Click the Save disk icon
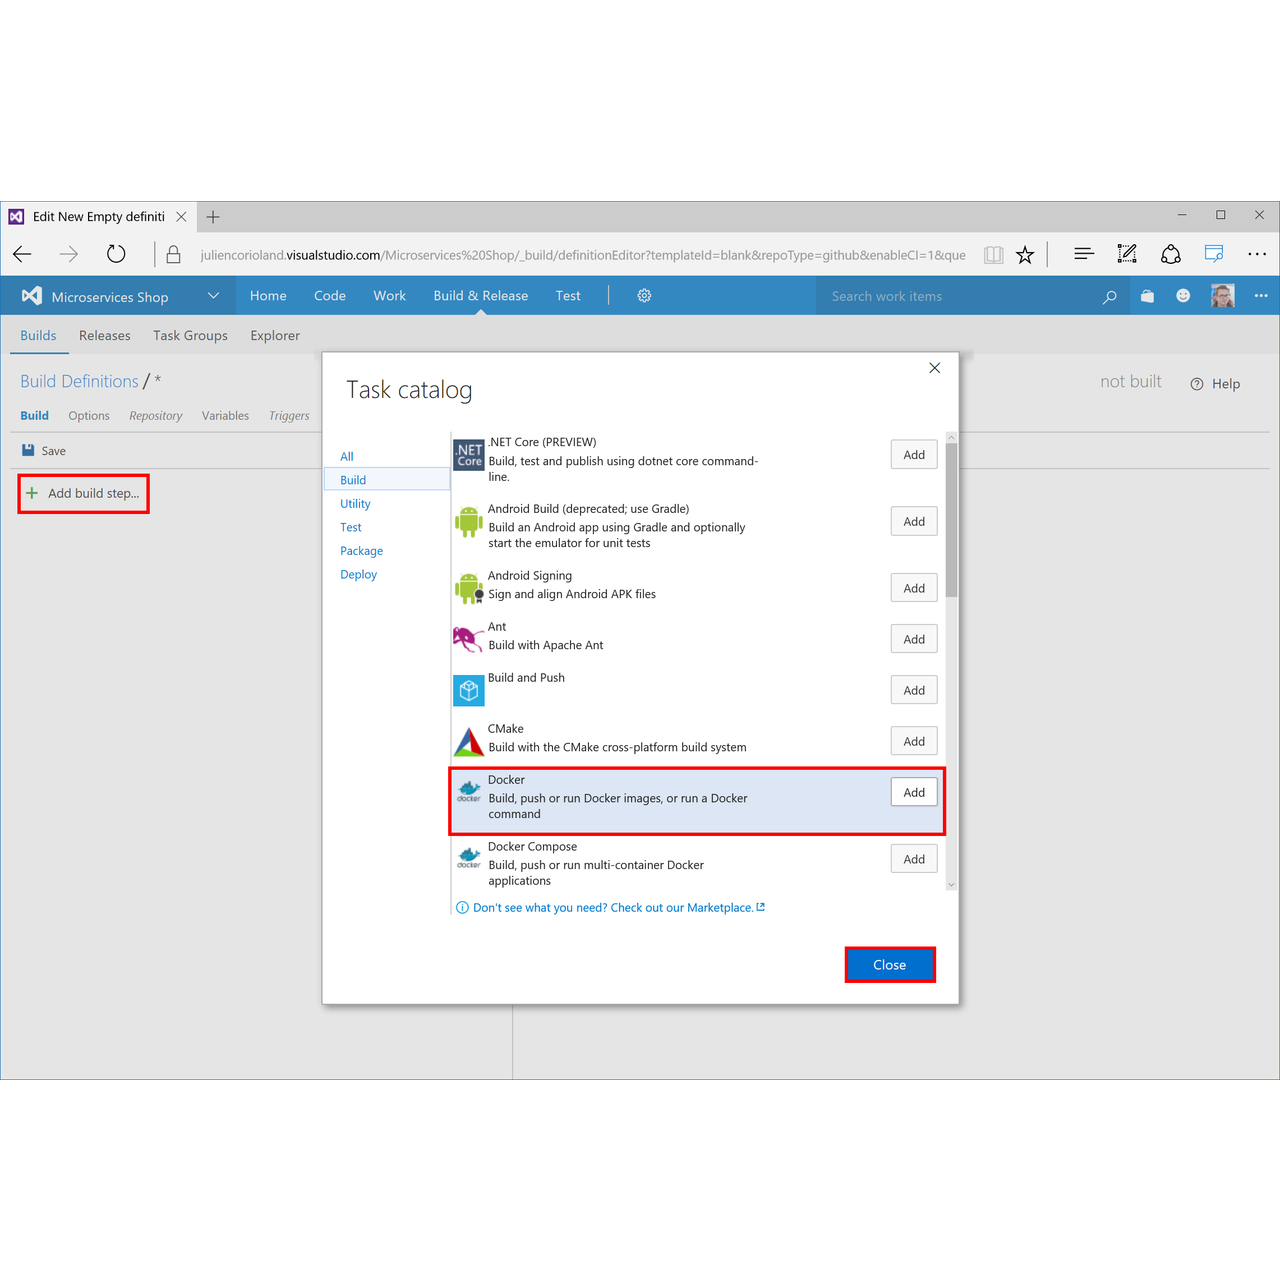Image resolution: width=1280 pixels, height=1280 pixels. (30, 450)
